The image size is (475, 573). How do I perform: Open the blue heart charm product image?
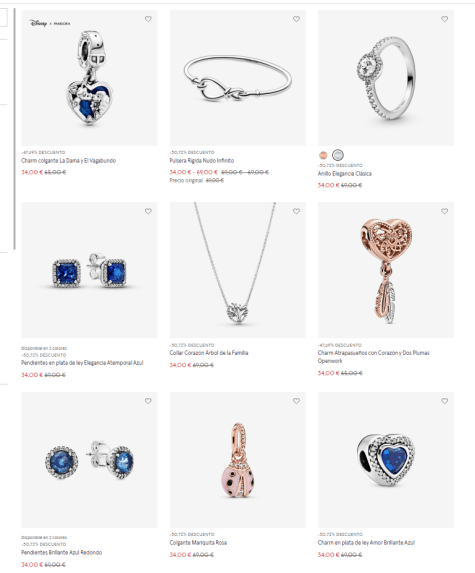click(386, 460)
